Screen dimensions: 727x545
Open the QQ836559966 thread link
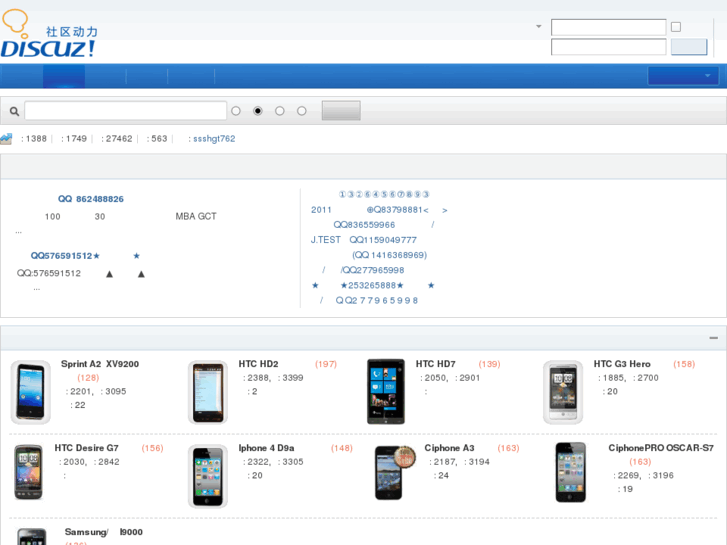[x=384, y=225]
